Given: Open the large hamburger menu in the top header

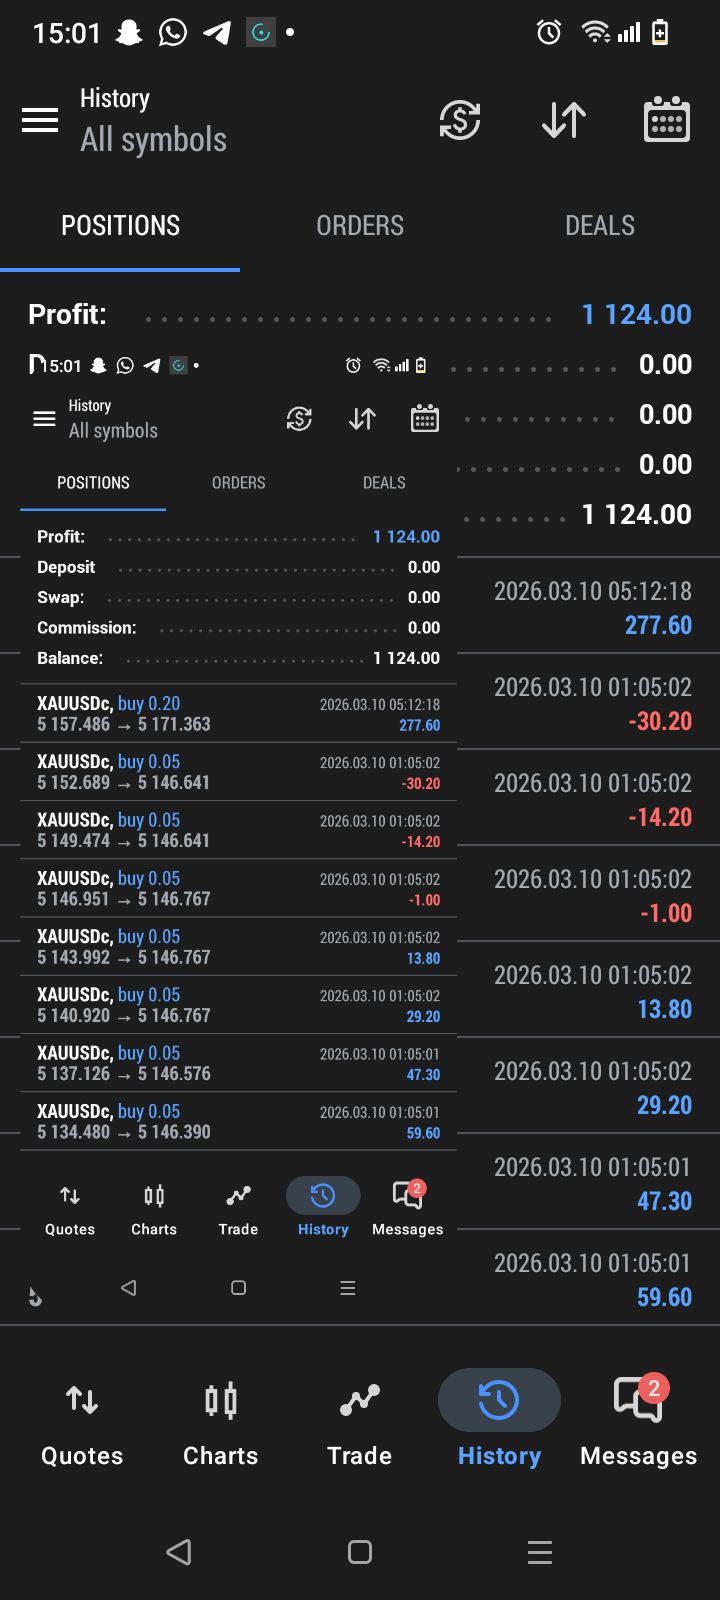Looking at the screenshot, I should coord(40,121).
